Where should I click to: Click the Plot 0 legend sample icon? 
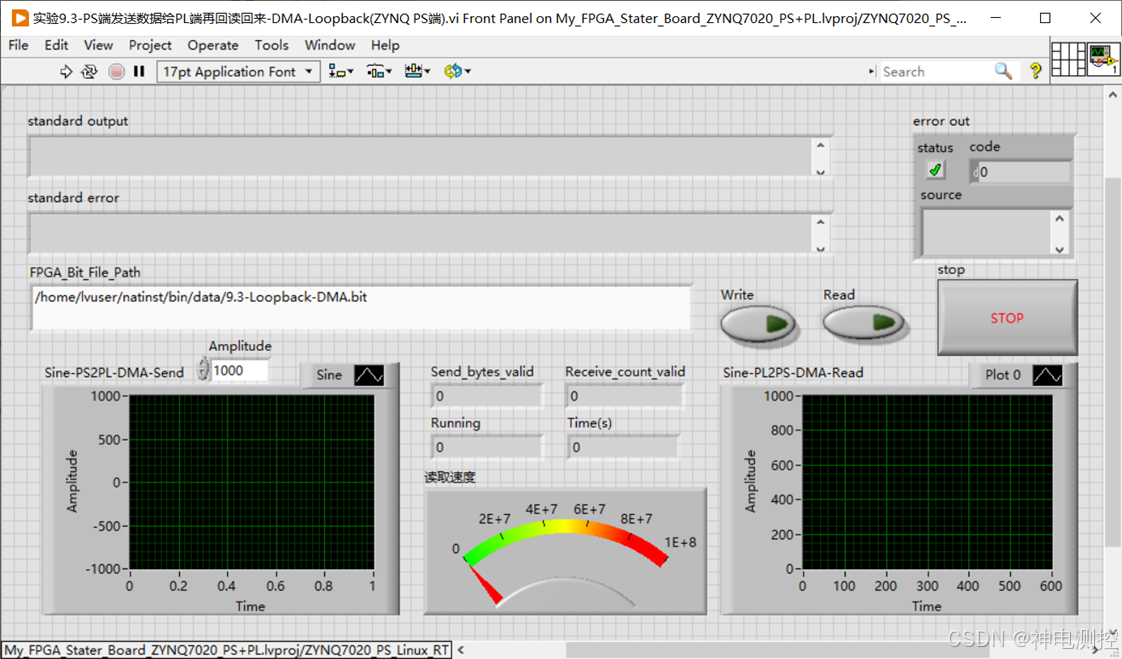(x=1047, y=375)
